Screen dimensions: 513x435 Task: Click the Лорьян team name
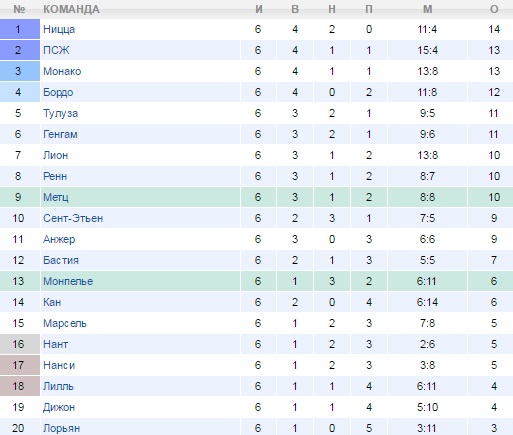(x=61, y=428)
